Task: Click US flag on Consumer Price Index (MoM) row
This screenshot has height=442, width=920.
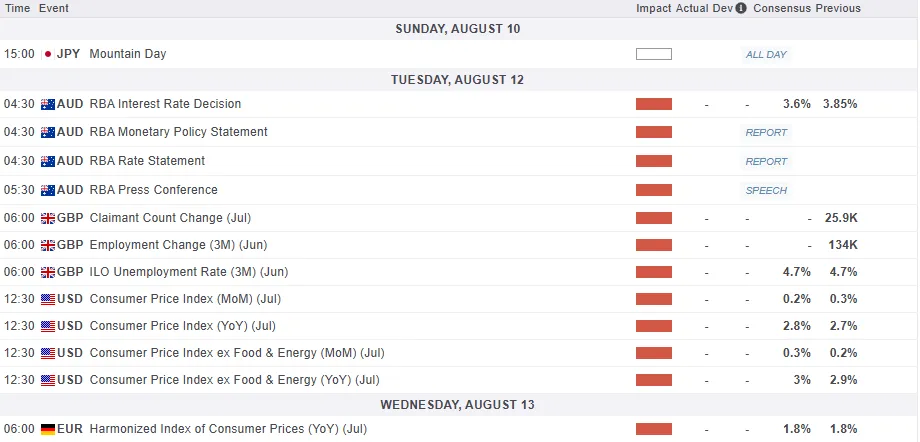Action: click(47, 299)
